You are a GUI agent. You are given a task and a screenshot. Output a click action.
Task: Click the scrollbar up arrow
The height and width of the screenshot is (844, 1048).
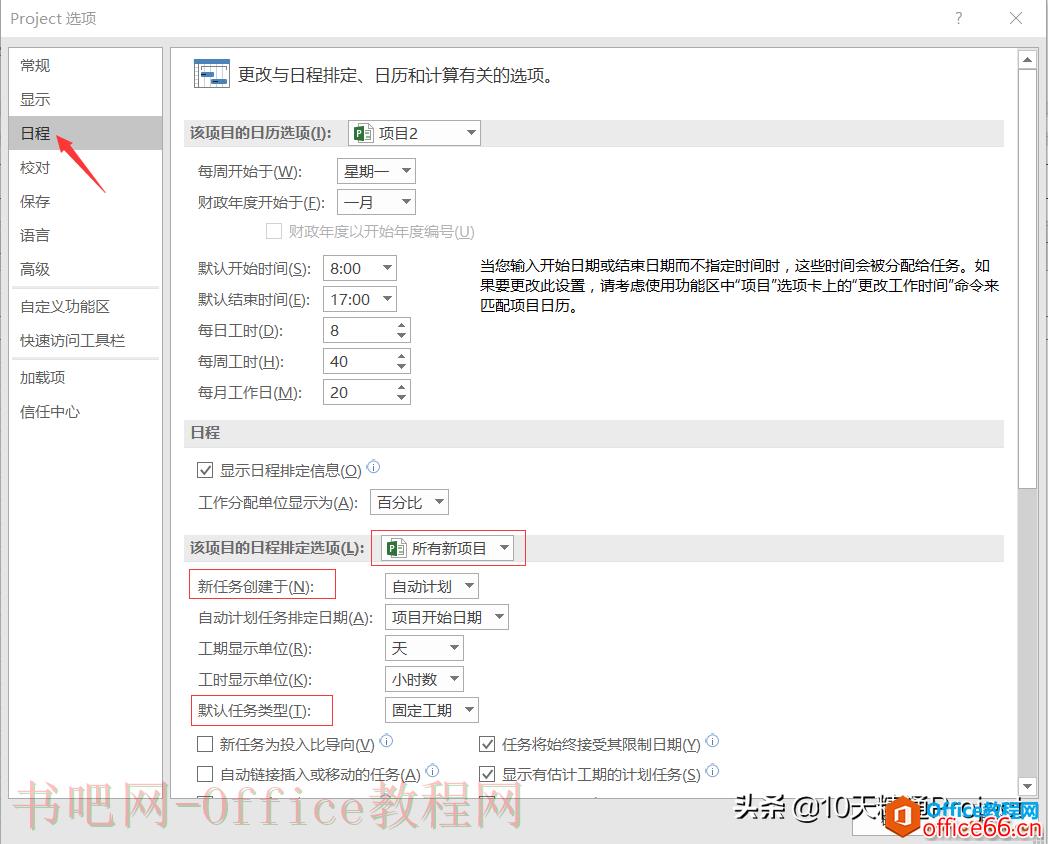pyautogui.click(x=1027, y=59)
